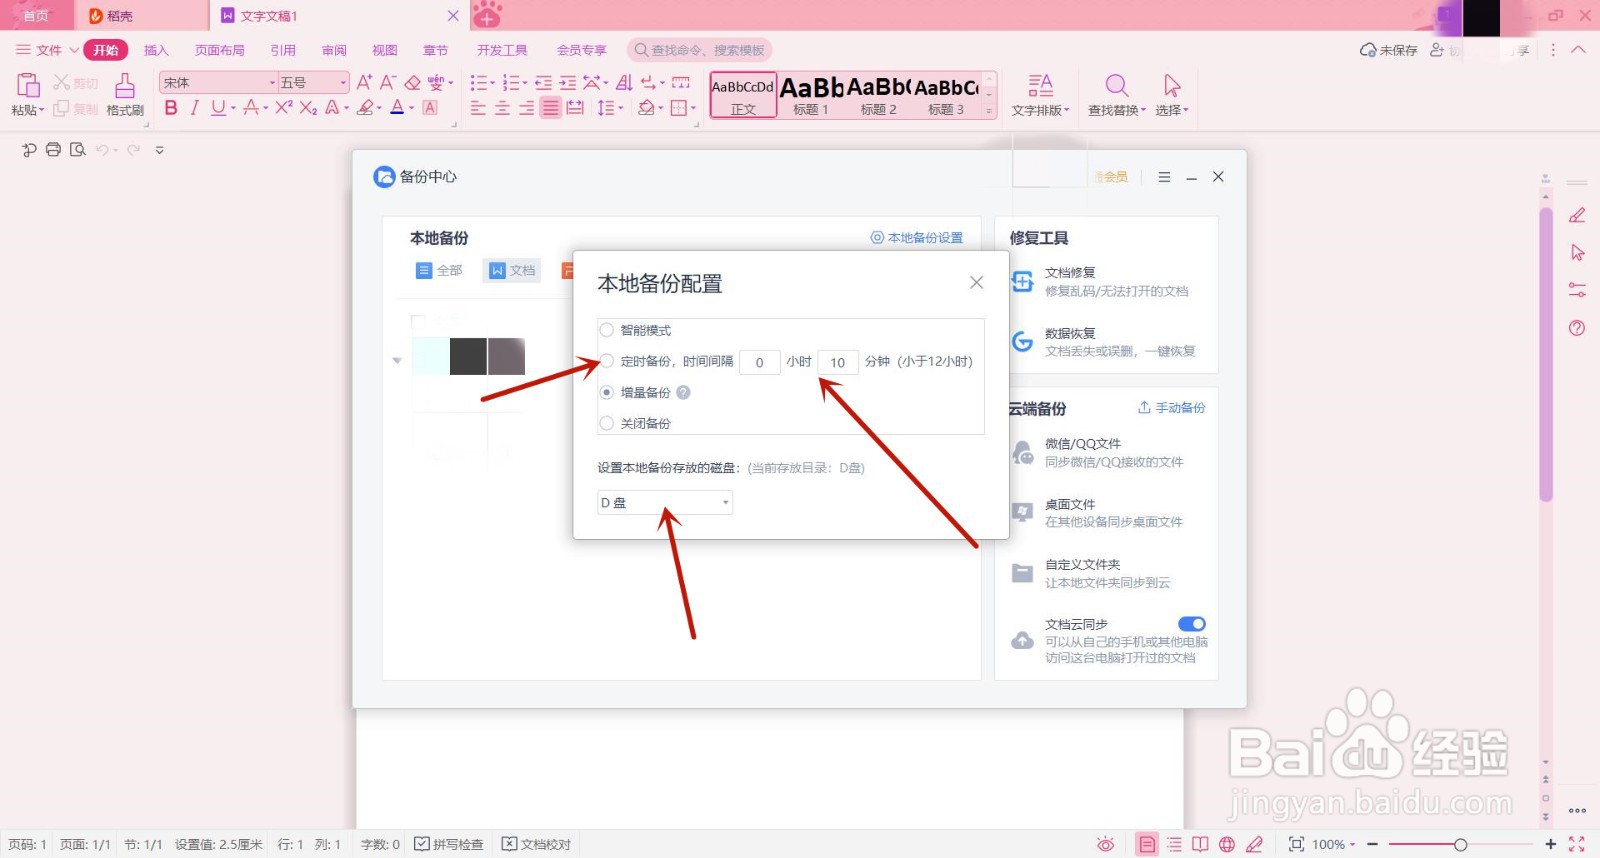Apply the 正文 style

click(743, 96)
